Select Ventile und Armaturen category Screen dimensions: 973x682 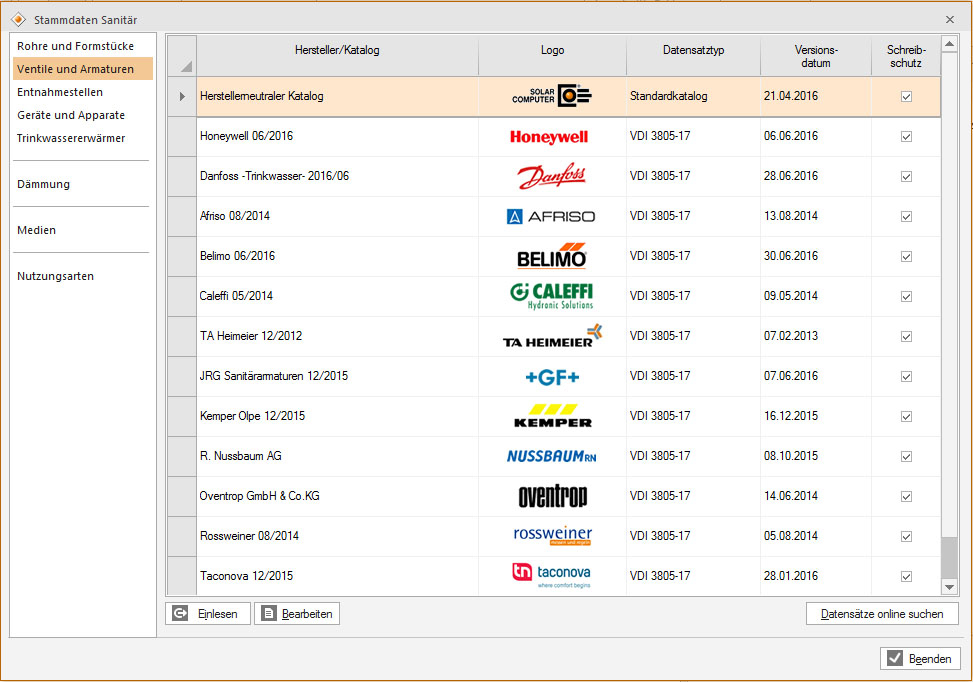pyautogui.click(x=83, y=69)
